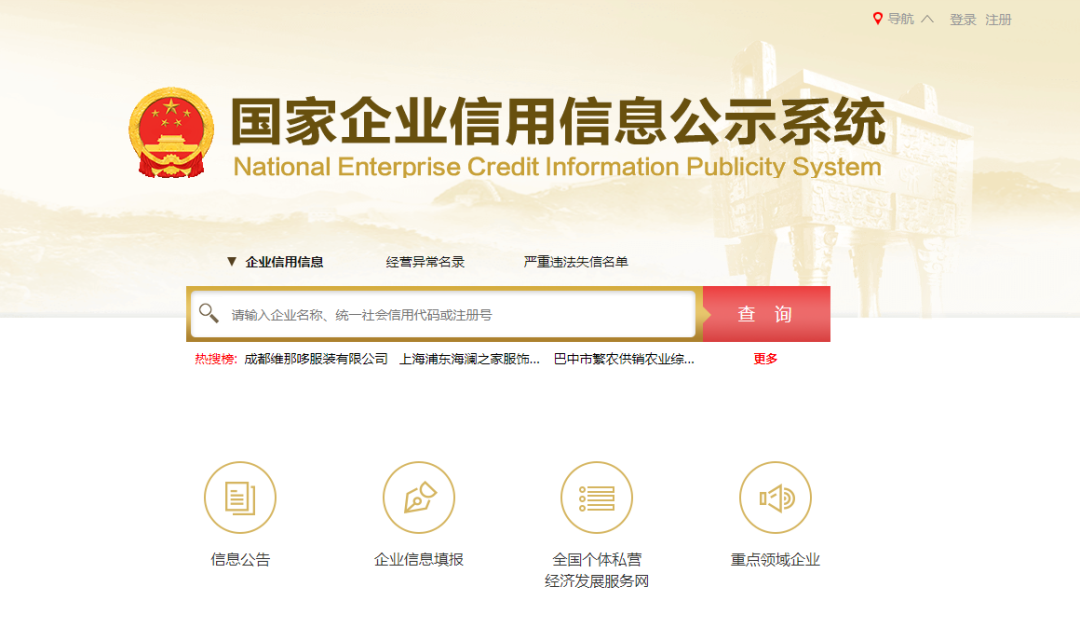1080x628 pixels.
Task: Collapse the 导航 navigation chevron
Action: click(928, 19)
